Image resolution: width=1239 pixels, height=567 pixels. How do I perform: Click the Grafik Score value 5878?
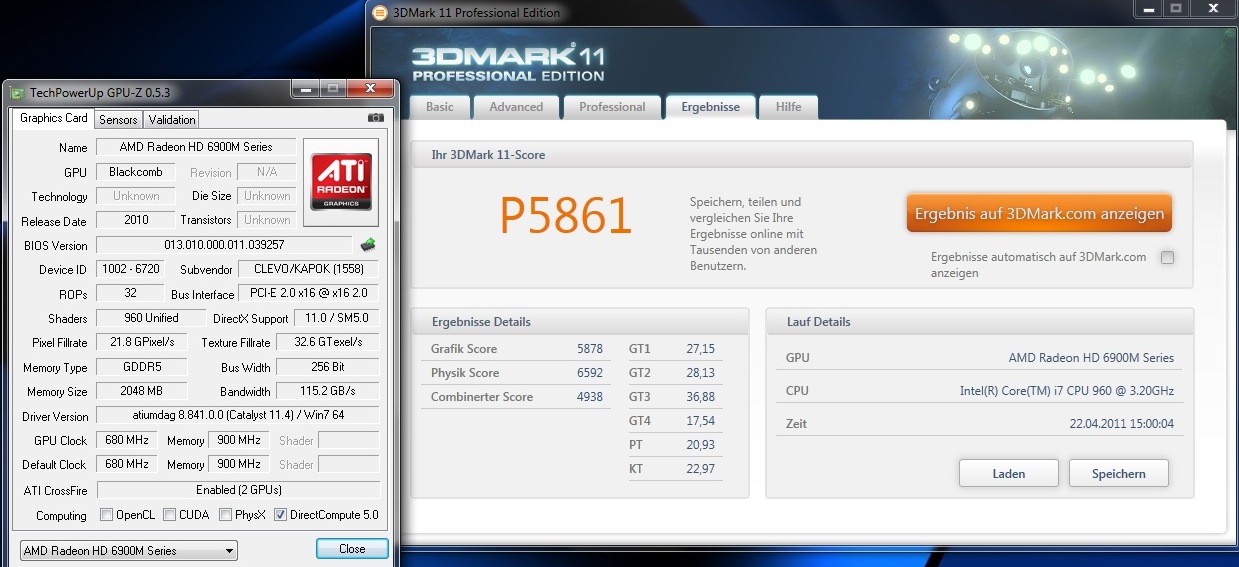(x=590, y=349)
